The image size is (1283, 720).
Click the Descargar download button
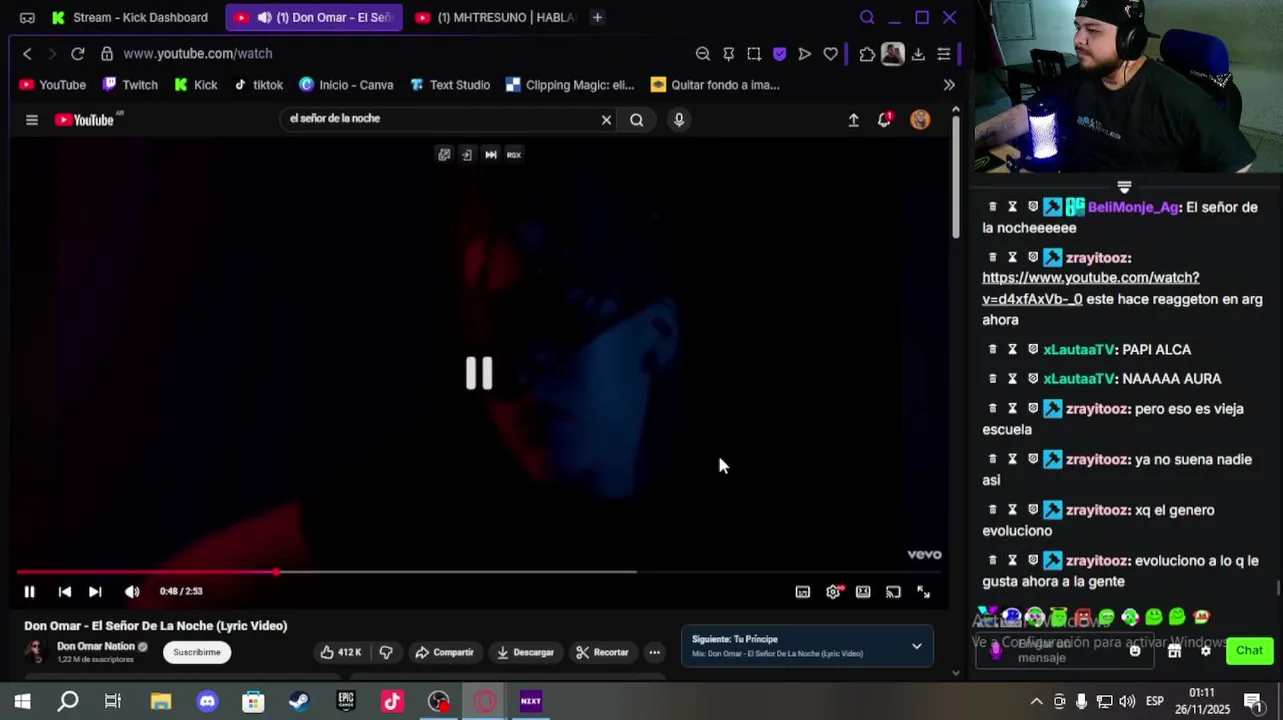(525, 652)
